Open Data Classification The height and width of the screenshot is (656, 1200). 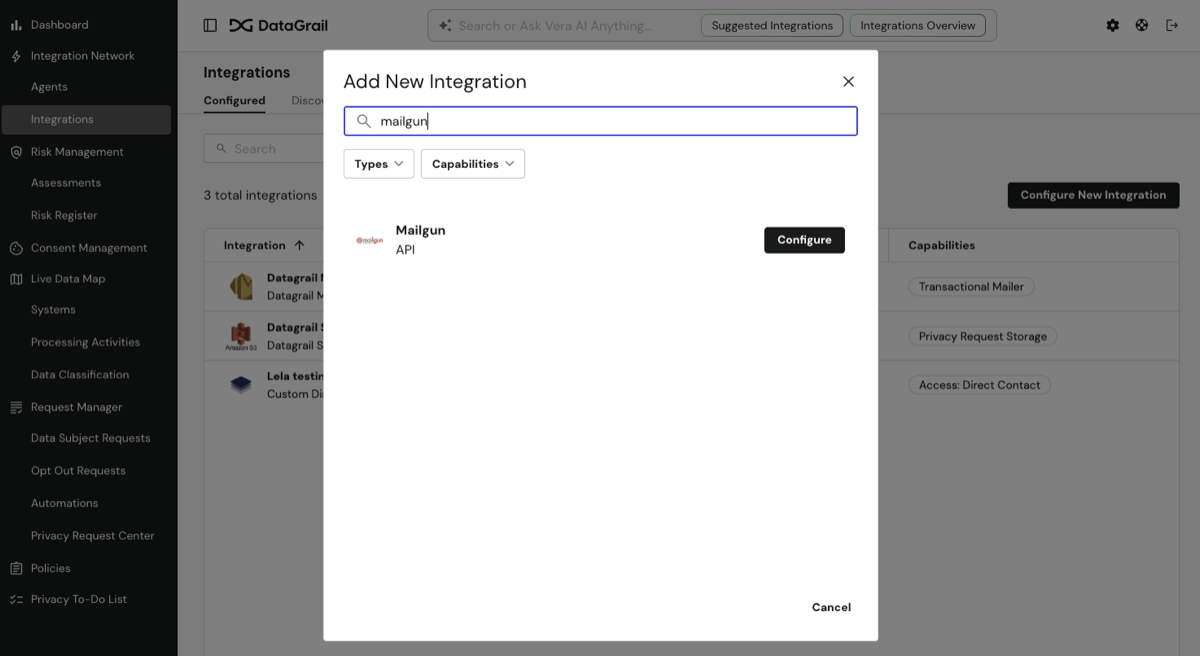(80, 375)
